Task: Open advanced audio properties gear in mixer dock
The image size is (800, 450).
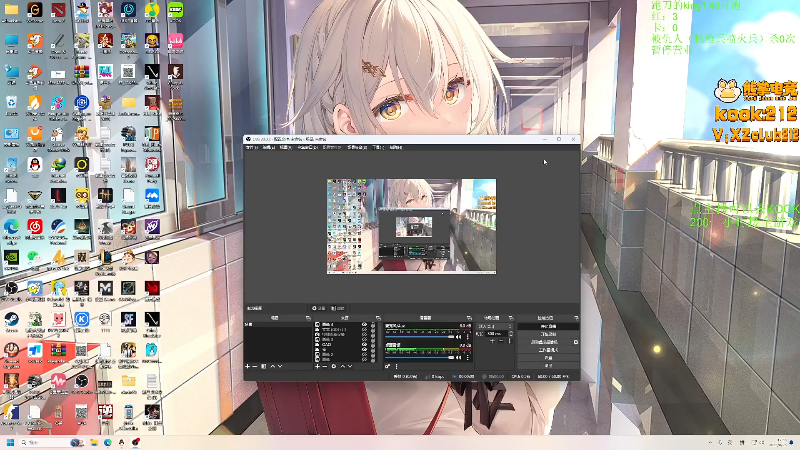Action: 387,366
